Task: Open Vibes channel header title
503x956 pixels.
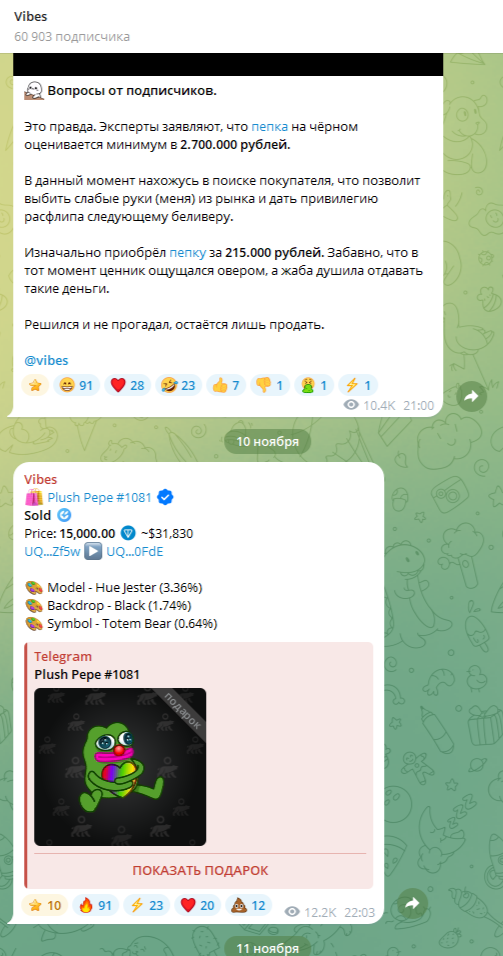Action: tap(30, 16)
